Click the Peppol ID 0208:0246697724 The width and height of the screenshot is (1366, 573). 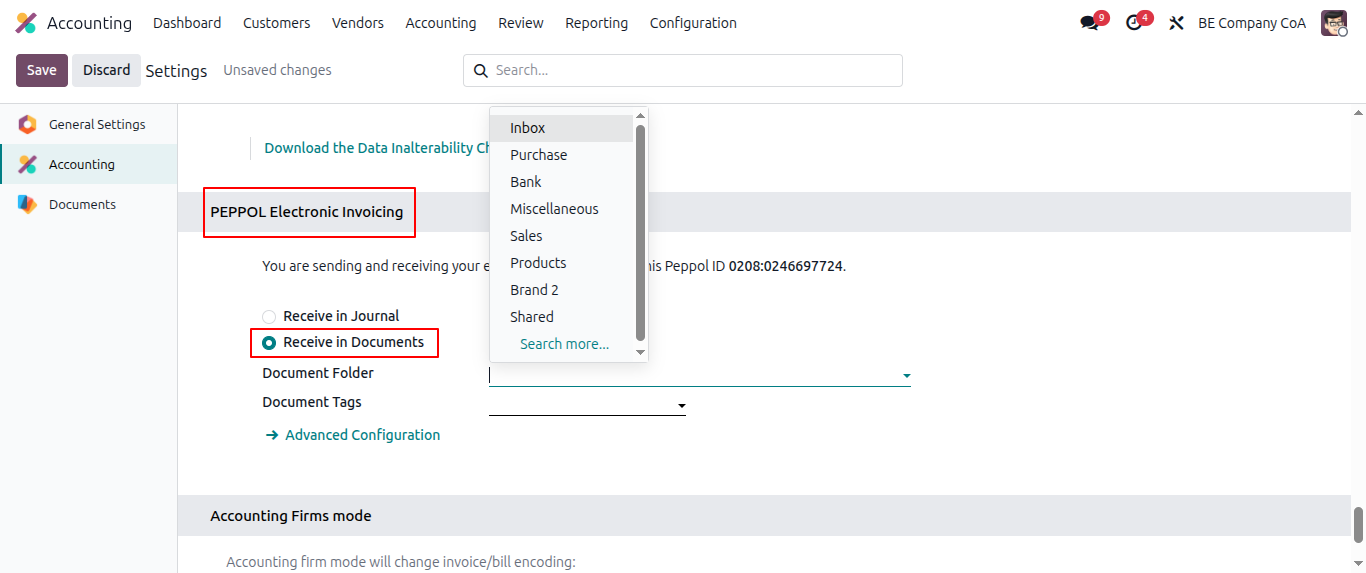click(786, 267)
